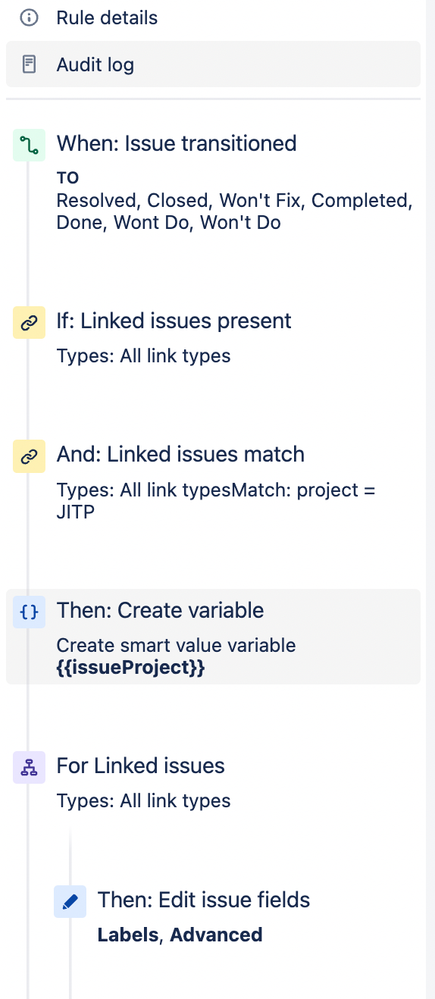Click the Rule details info icon

[x=29, y=18]
